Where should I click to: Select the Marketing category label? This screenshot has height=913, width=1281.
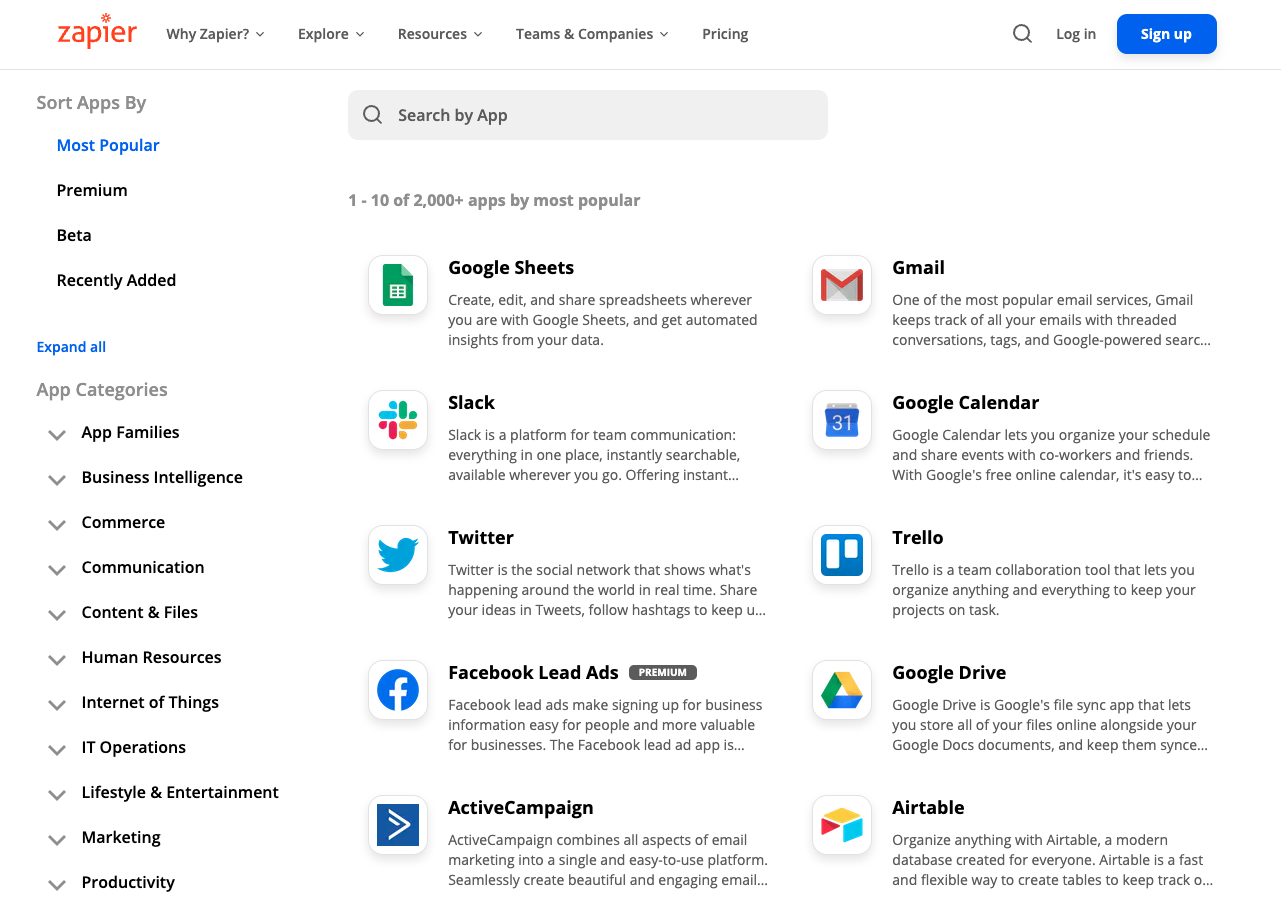(121, 837)
